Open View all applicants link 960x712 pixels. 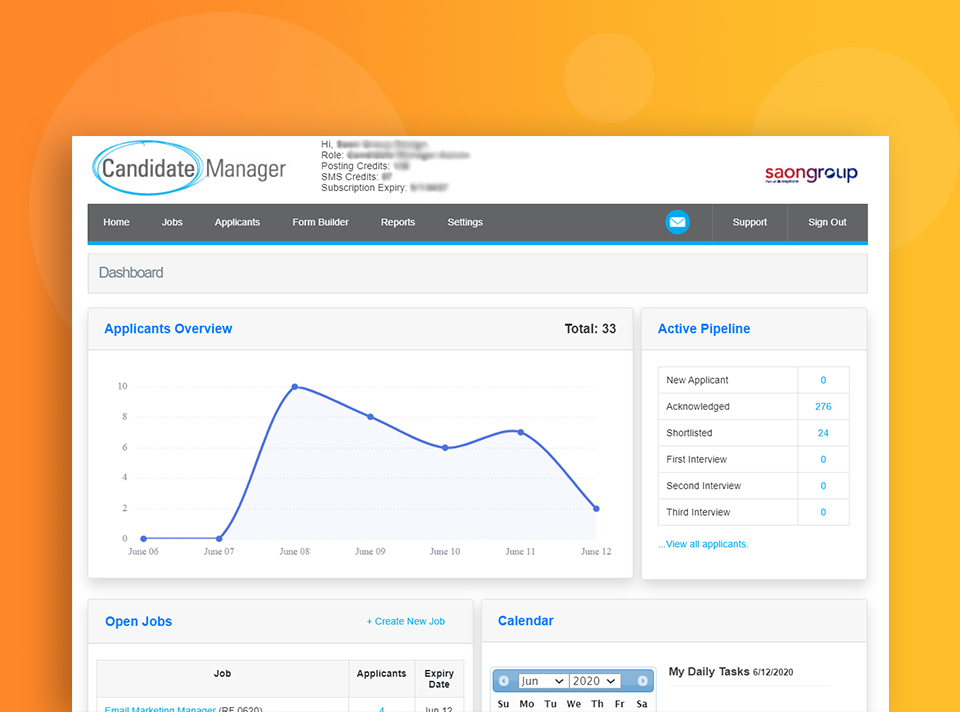(x=703, y=543)
